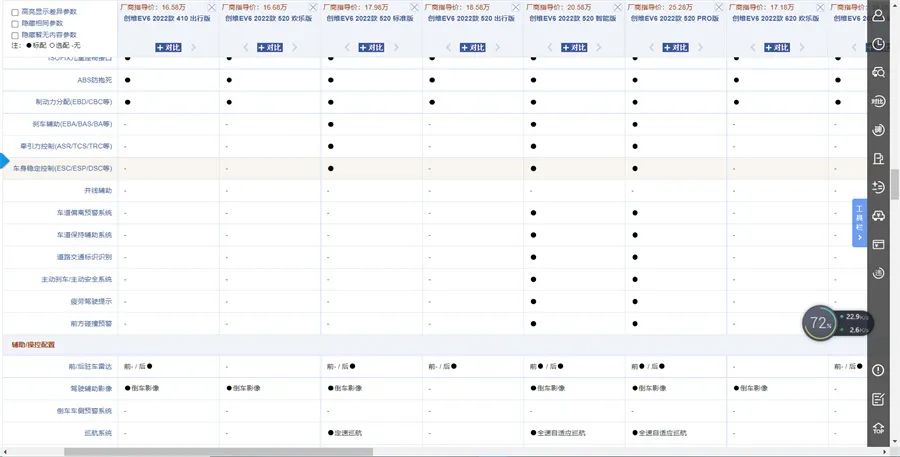This screenshot has height=457, width=900.
Task: Click right arrow under 410 出行版 column
Action: tap(194, 47)
